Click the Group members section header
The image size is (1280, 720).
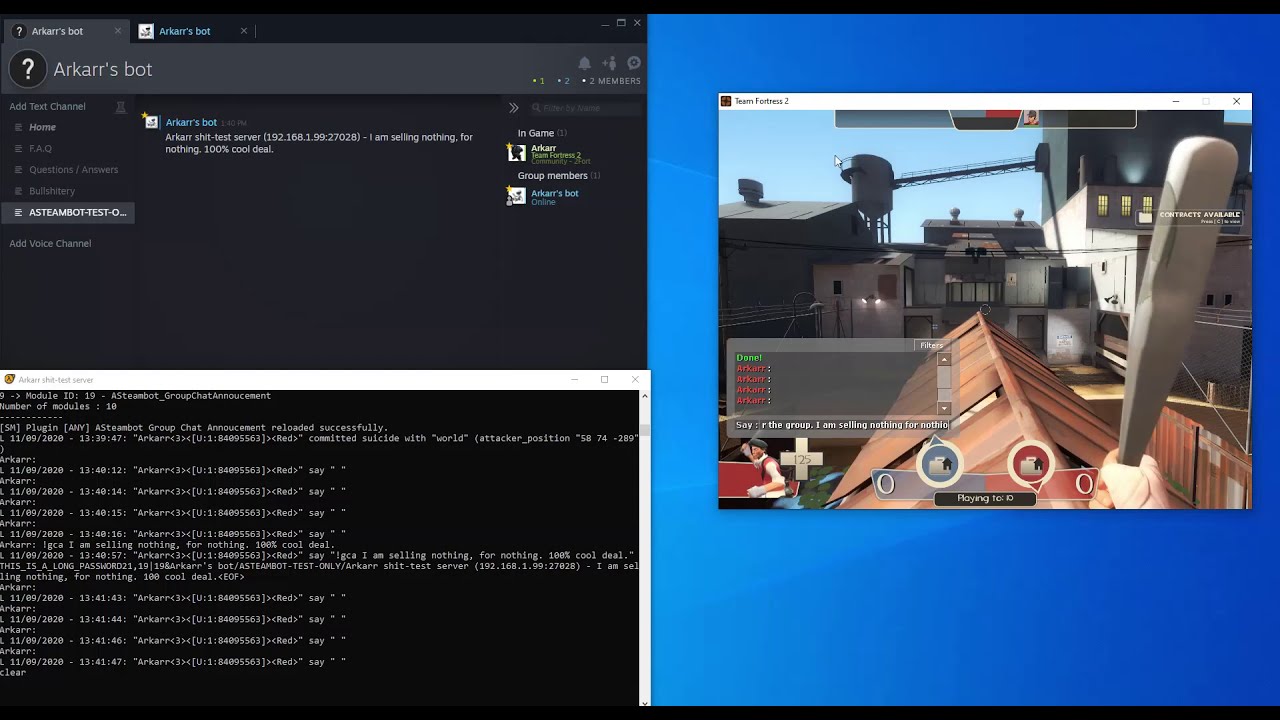point(558,176)
